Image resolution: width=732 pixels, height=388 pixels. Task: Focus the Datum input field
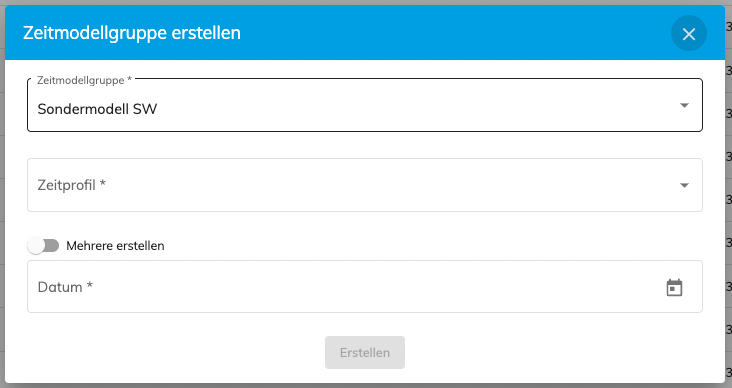[x=365, y=287]
